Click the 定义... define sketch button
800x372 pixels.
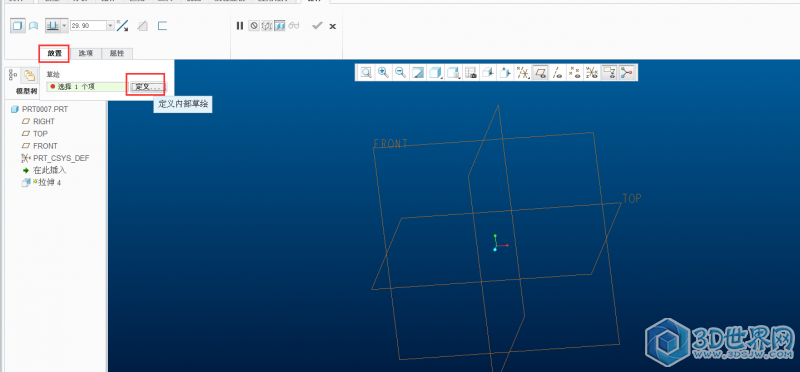point(147,87)
